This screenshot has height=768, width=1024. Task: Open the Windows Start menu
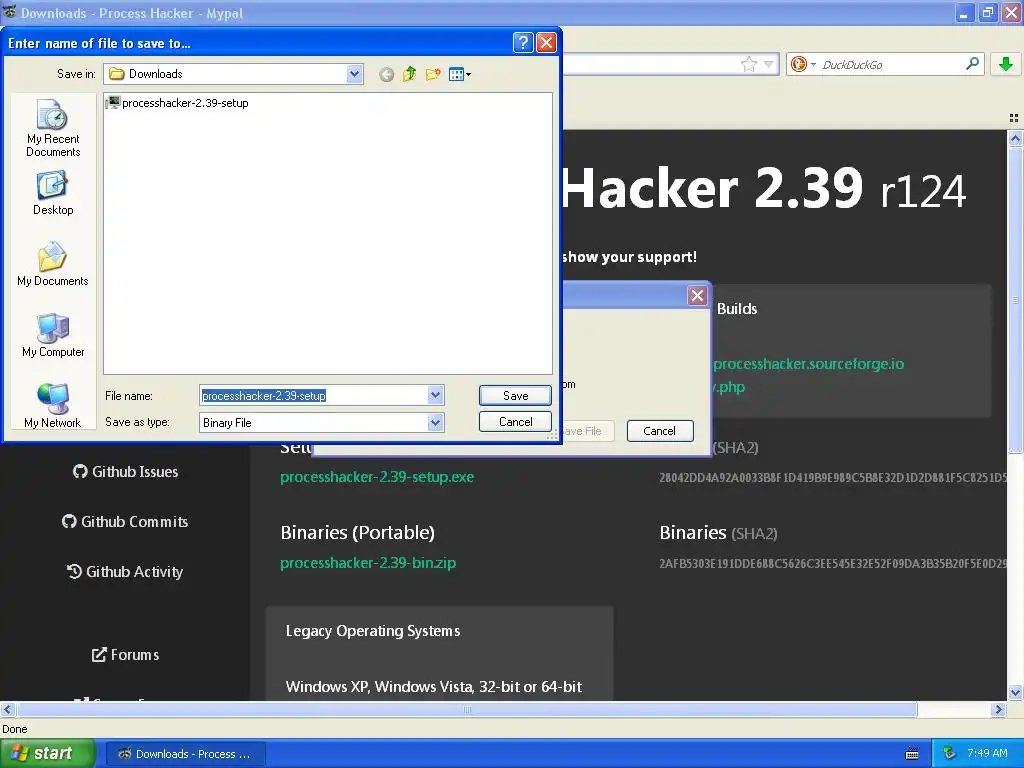pyautogui.click(x=47, y=754)
